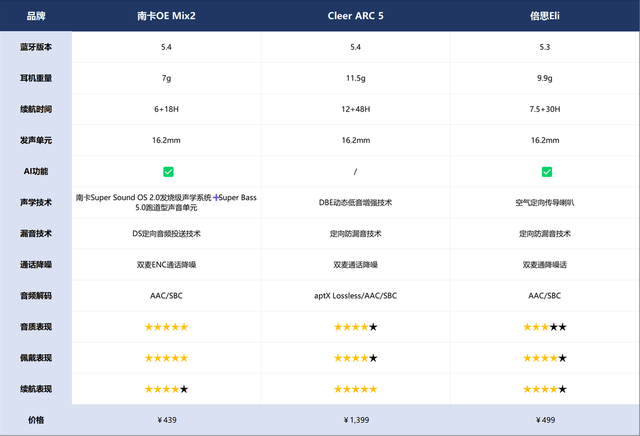Click the 南卡OE Mix2 音质表现 star rating
This screenshot has height=436, width=640.
(x=166, y=327)
